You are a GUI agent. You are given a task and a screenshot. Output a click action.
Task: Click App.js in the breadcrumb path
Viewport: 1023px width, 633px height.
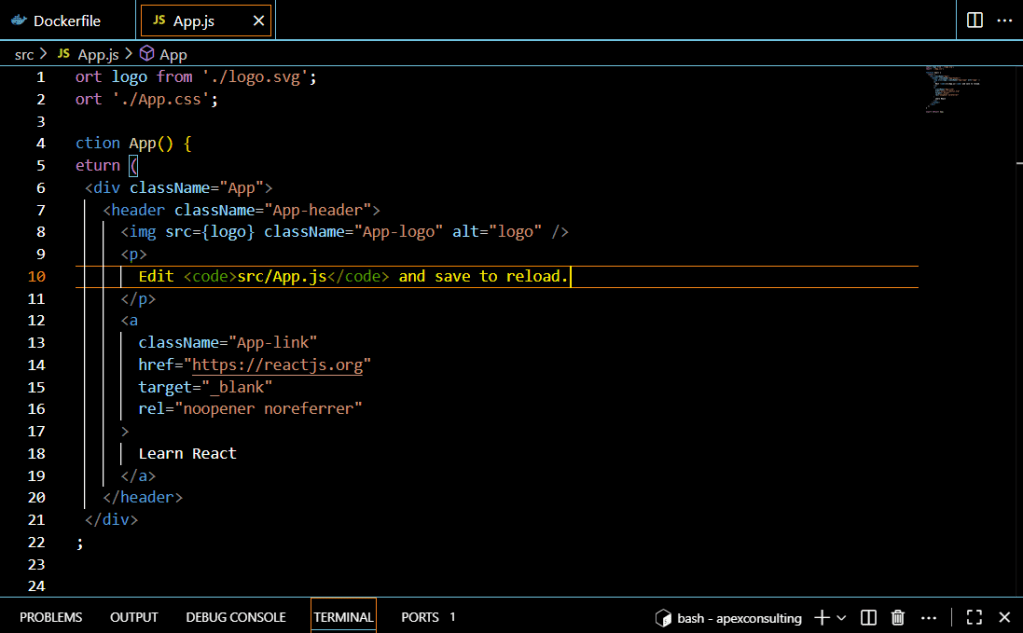tap(97, 55)
